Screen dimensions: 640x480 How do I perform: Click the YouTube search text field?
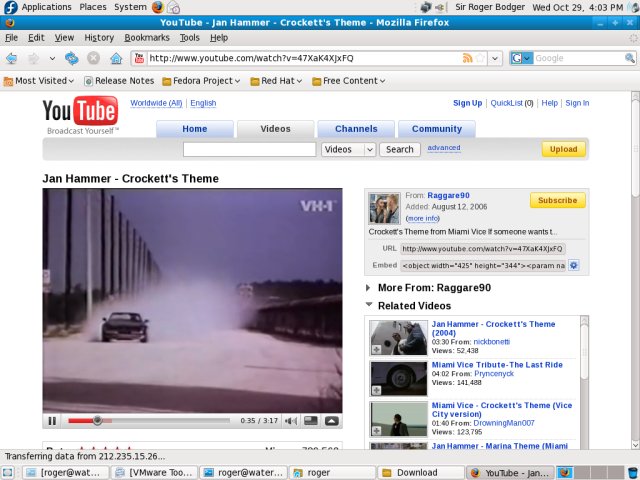[x=249, y=149]
